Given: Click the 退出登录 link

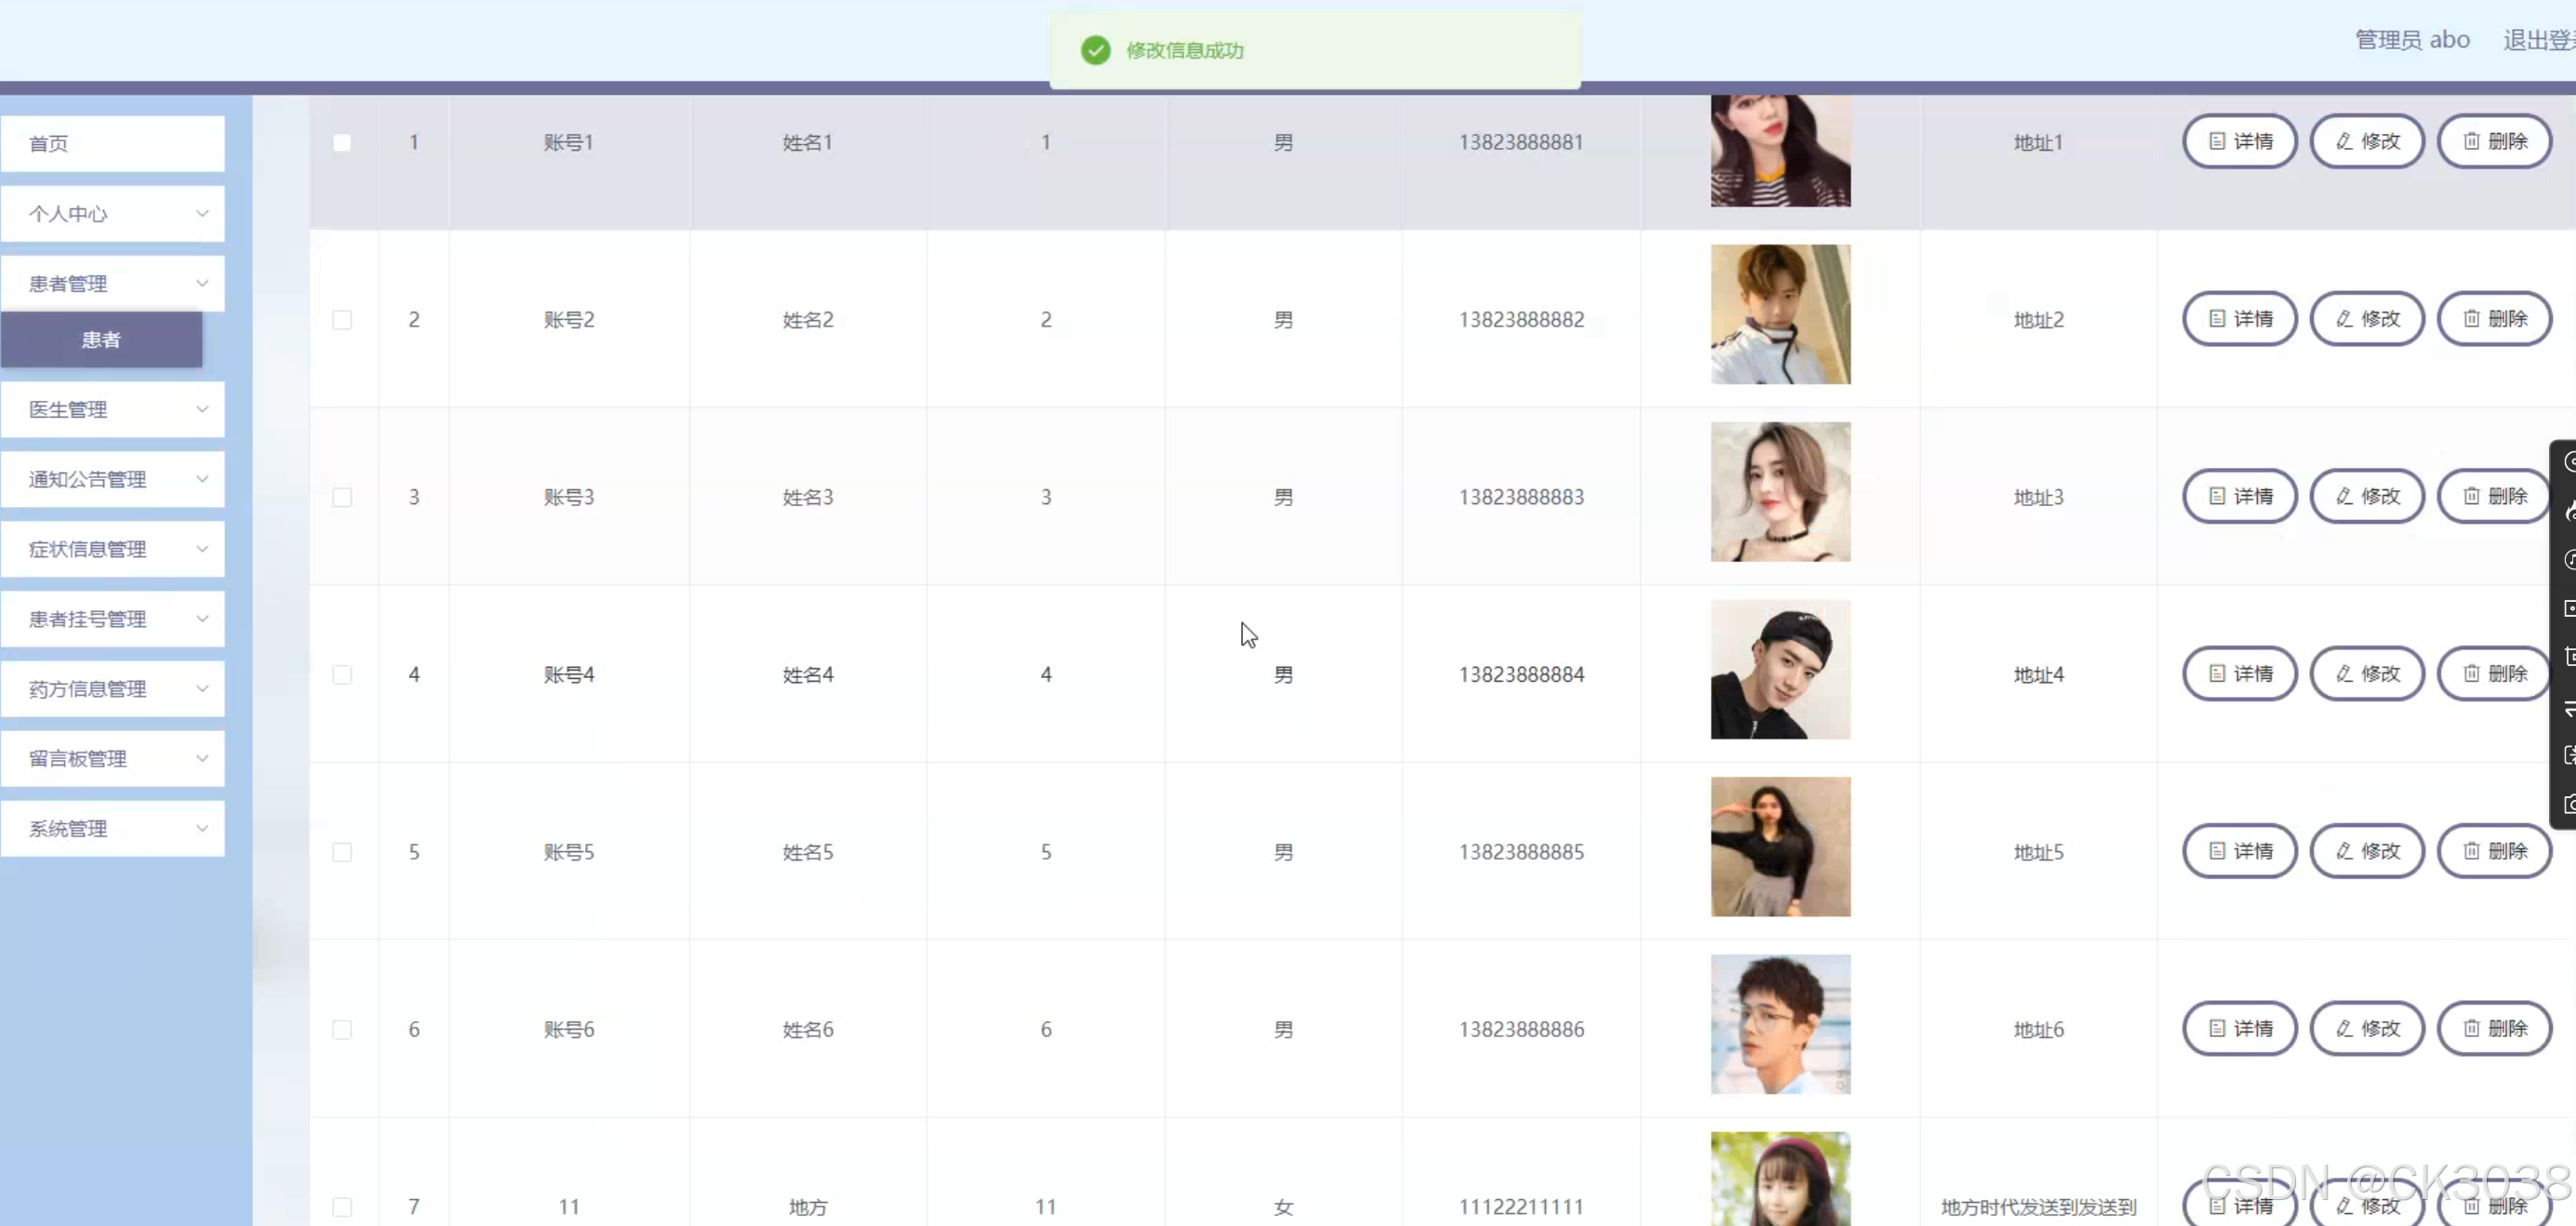Looking at the screenshot, I should click(x=2538, y=40).
